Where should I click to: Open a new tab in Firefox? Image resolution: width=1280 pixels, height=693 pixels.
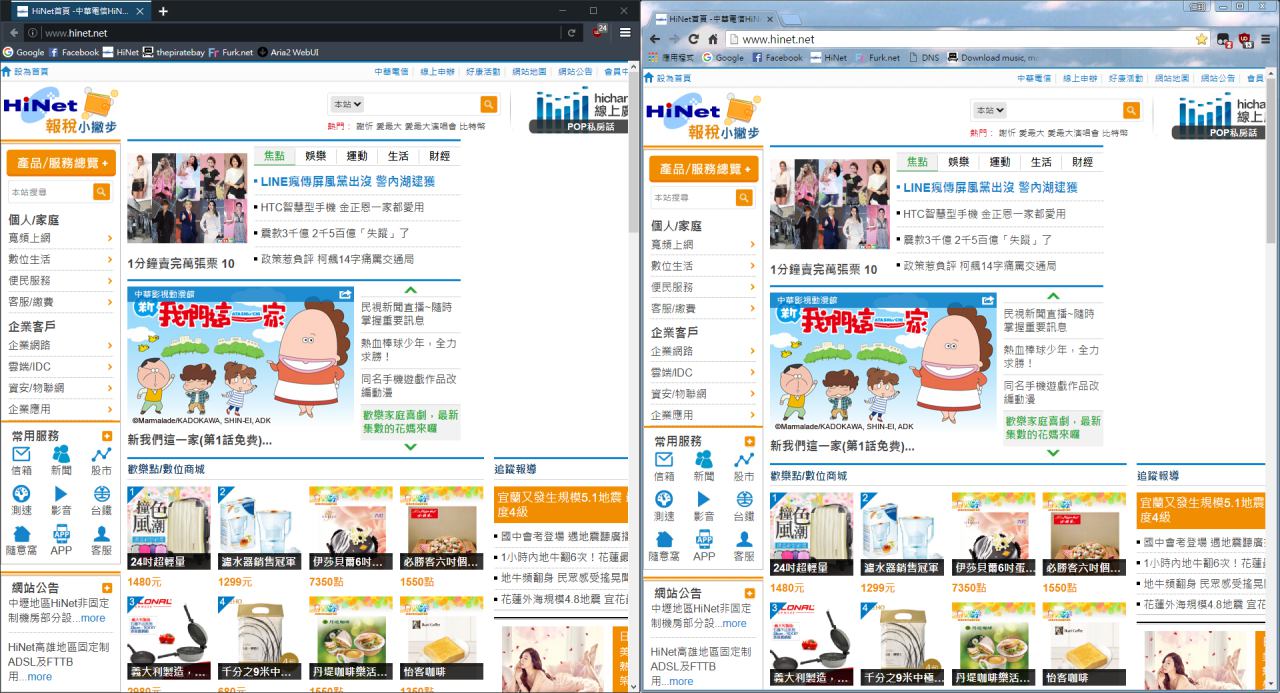[x=163, y=11]
